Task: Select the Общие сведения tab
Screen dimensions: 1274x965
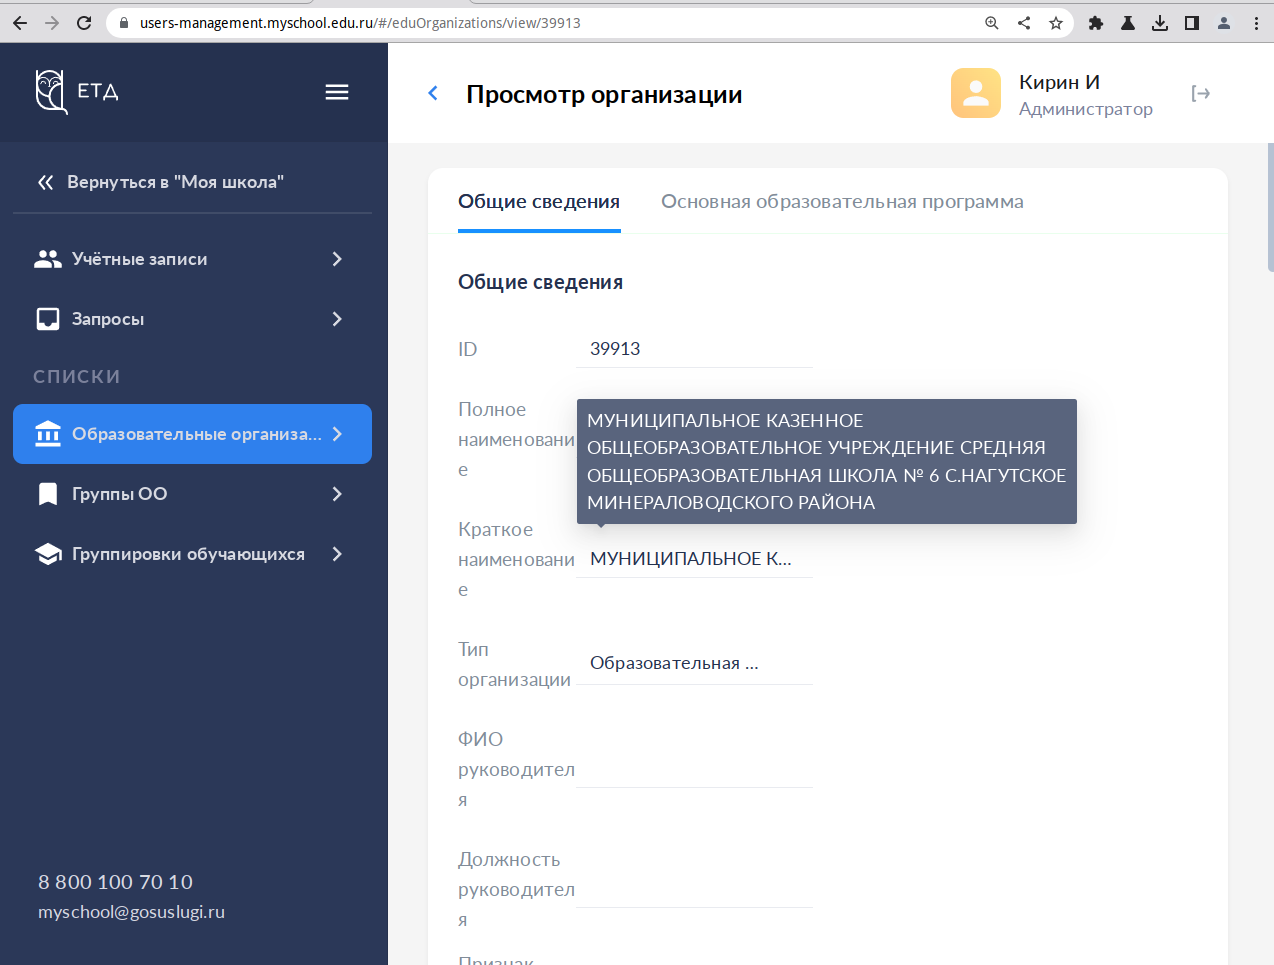Action: pyautogui.click(x=539, y=202)
